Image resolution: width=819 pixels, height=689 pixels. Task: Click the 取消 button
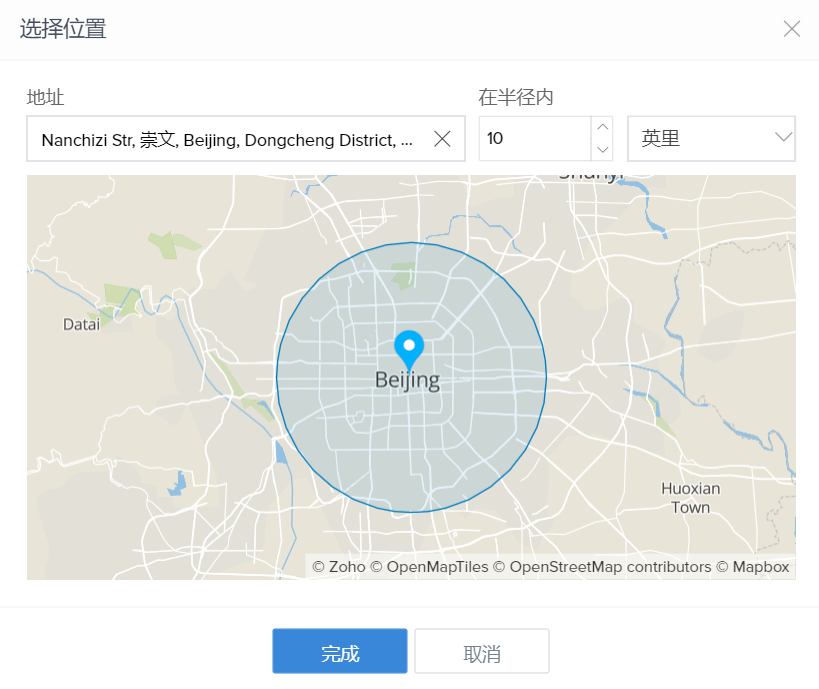(482, 651)
